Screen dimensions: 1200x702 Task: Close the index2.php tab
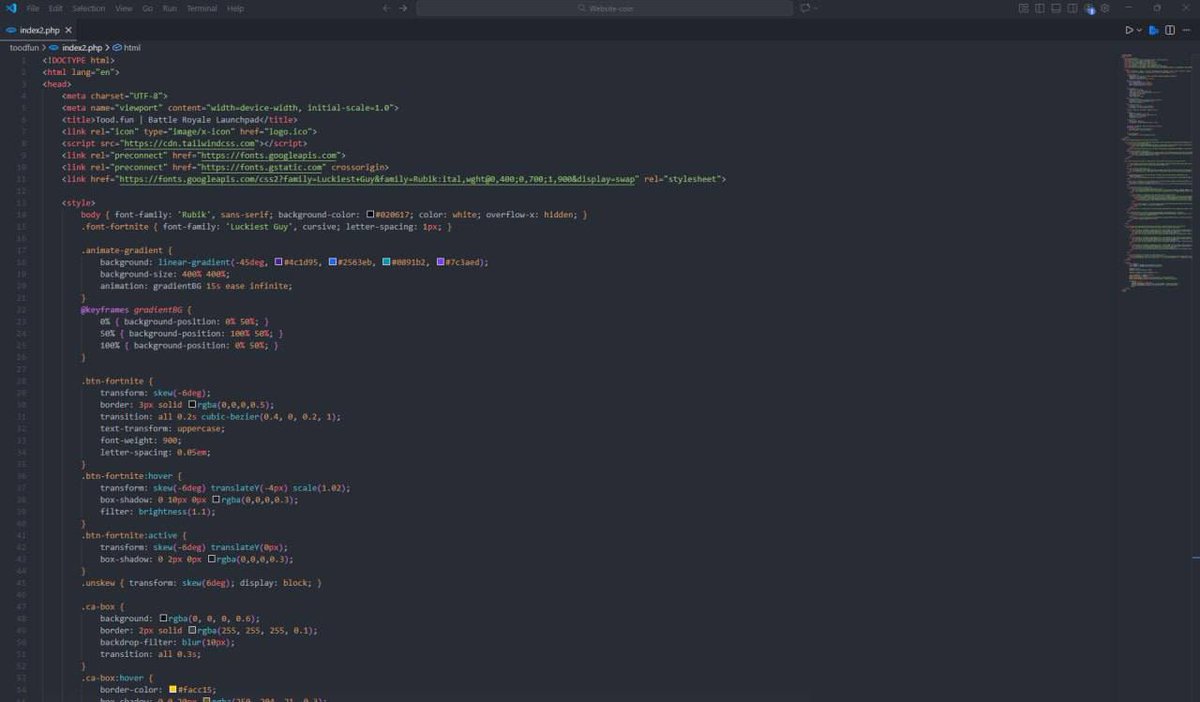[69, 30]
